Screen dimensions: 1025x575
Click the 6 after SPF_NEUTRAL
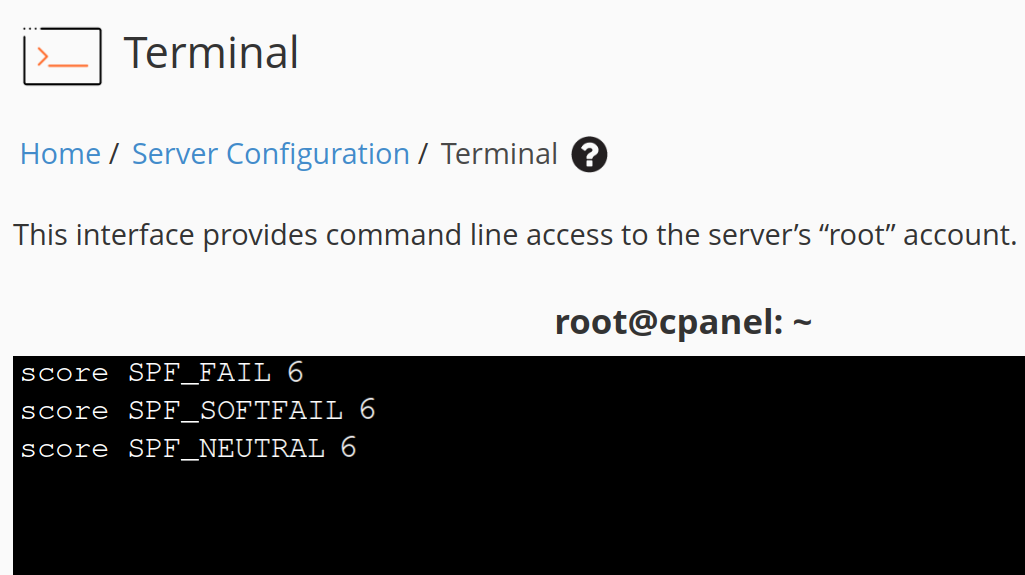[348, 448]
